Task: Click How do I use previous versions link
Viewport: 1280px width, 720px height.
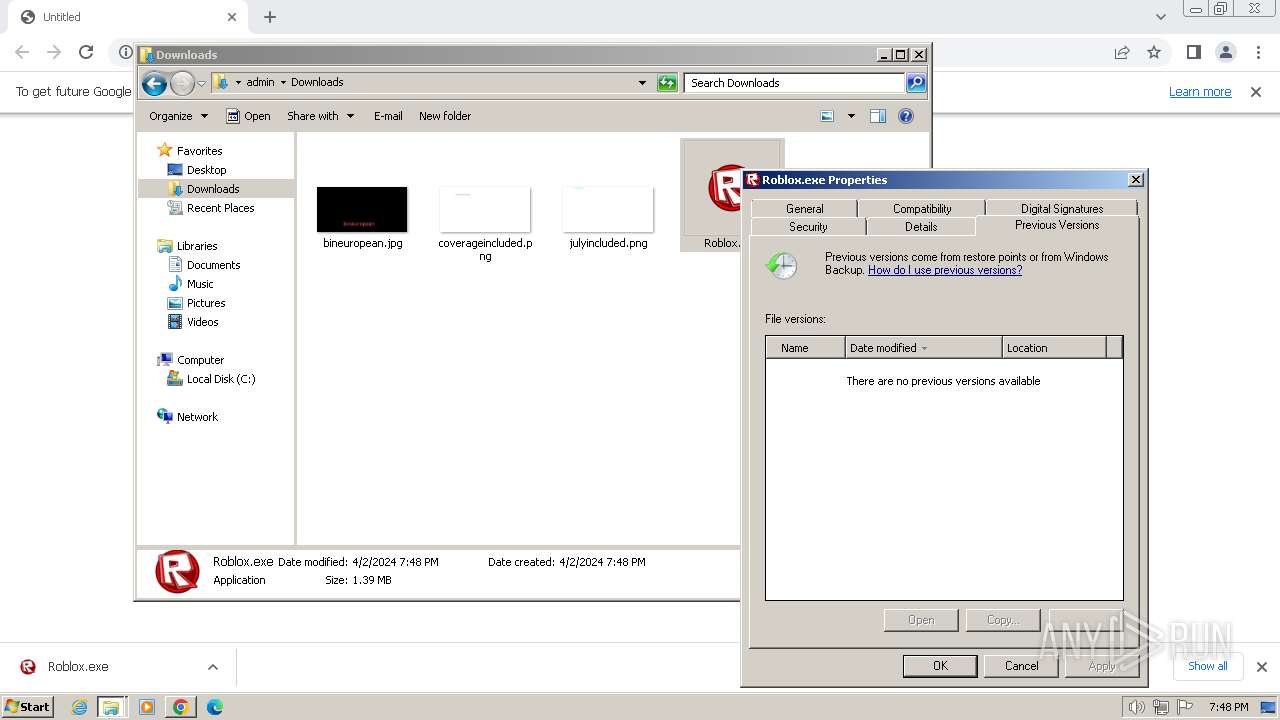Action: coord(945,270)
